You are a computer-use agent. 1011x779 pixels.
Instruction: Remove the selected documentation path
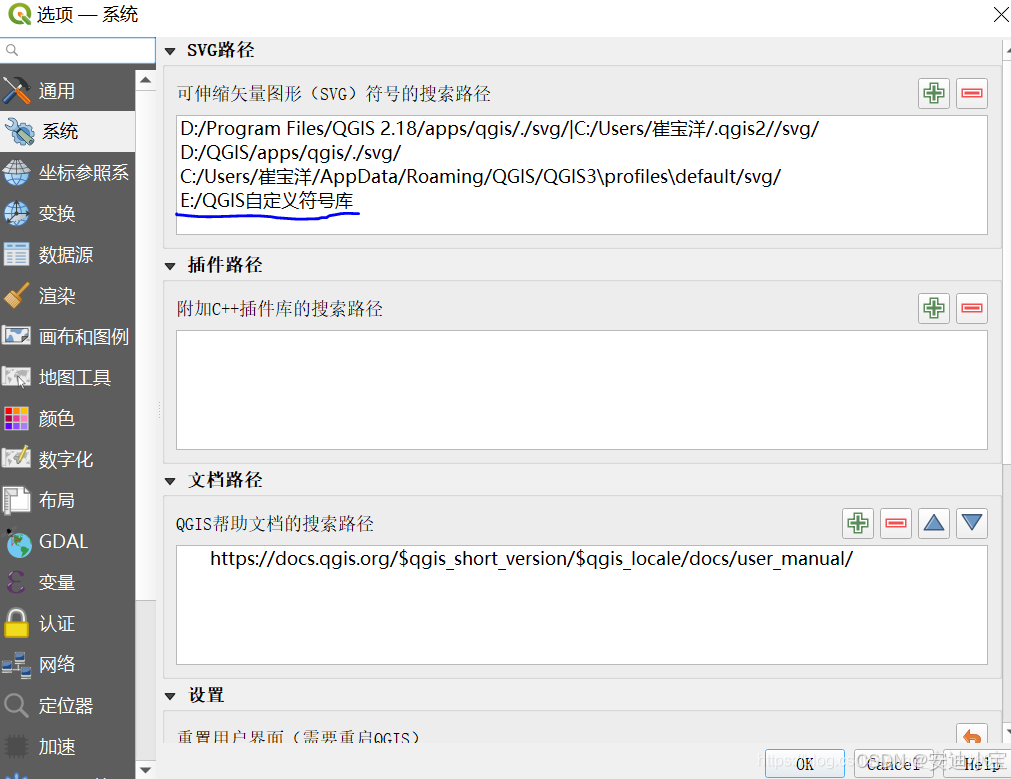[x=896, y=523]
